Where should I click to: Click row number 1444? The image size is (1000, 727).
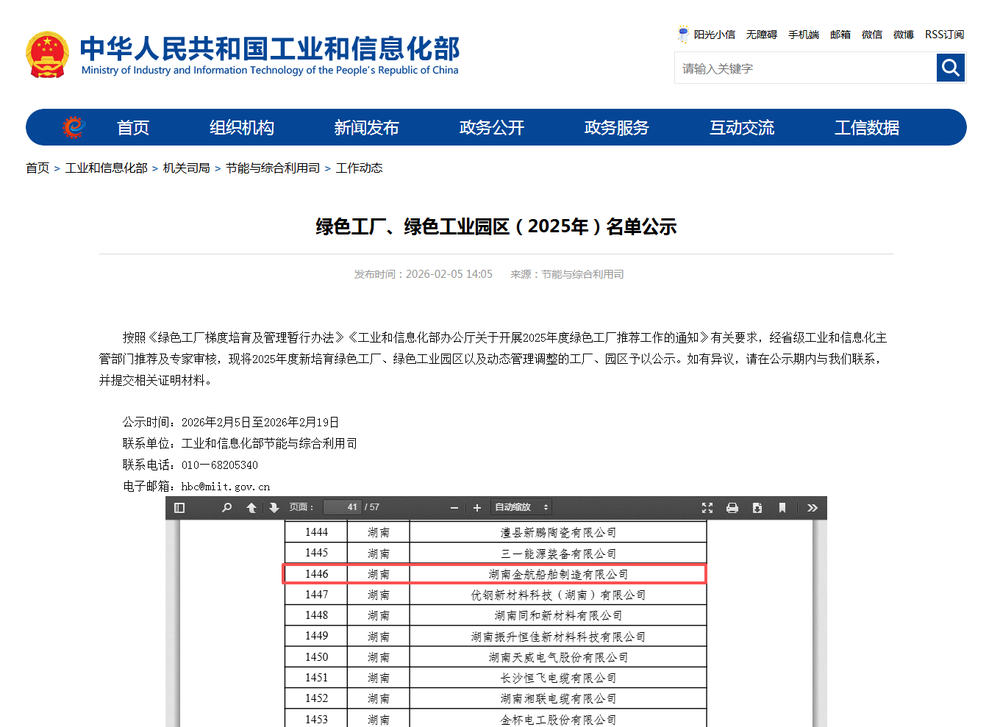pyautogui.click(x=316, y=532)
